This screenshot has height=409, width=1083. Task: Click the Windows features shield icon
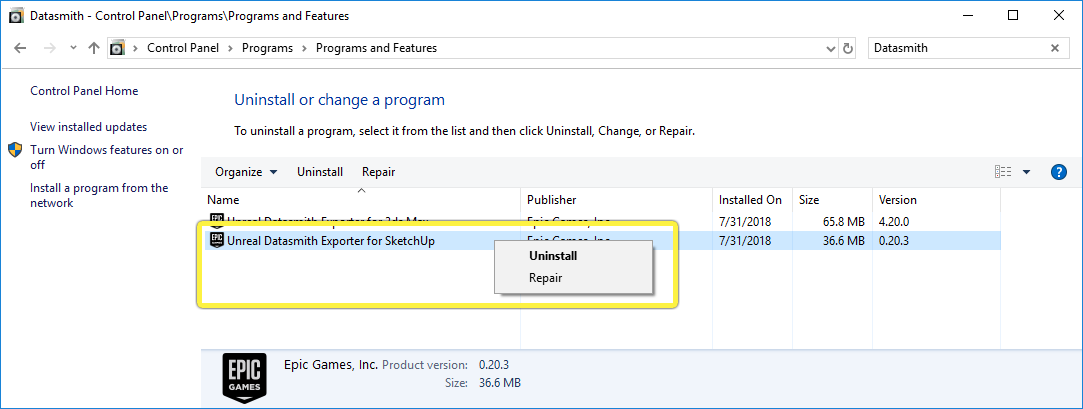click(15, 150)
